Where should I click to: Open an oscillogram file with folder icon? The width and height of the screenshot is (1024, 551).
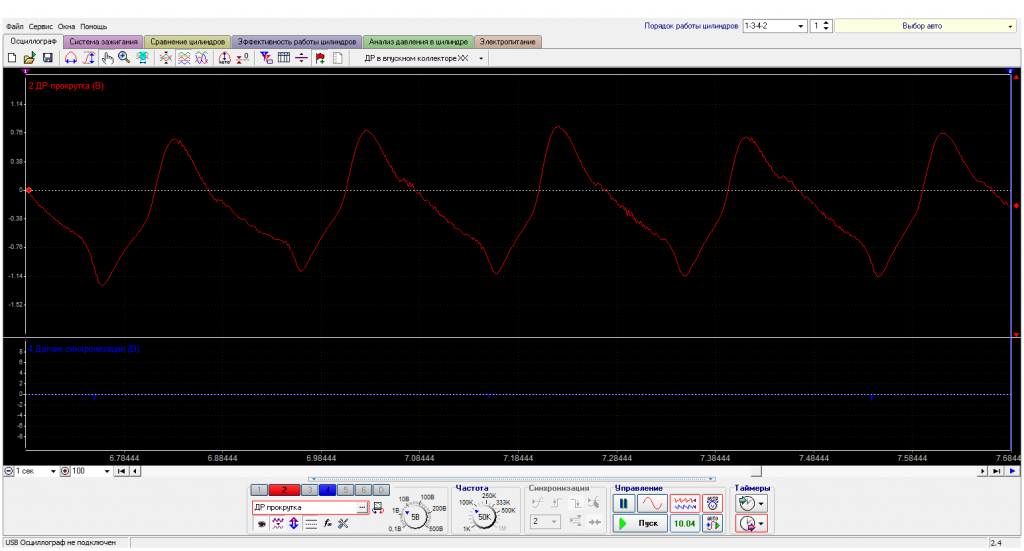point(29,58)
